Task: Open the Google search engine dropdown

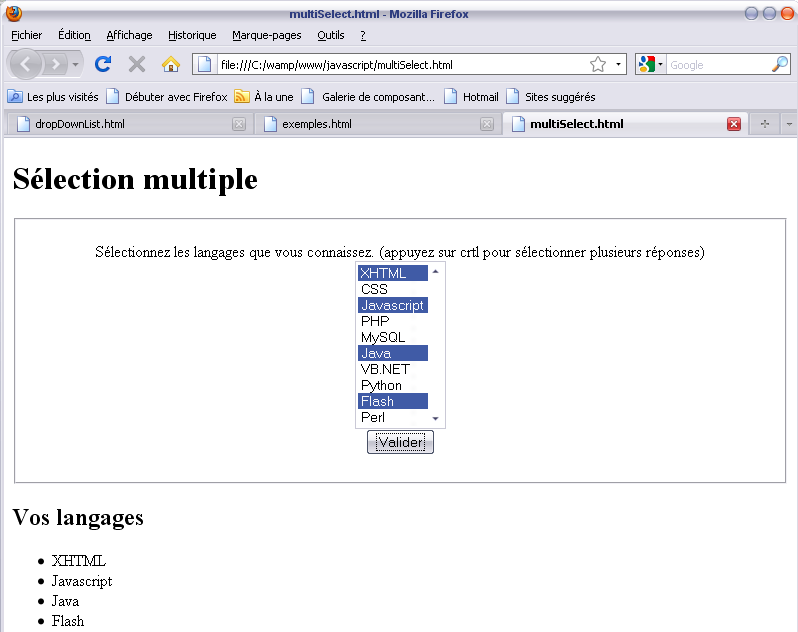Action: pos(650,65)
